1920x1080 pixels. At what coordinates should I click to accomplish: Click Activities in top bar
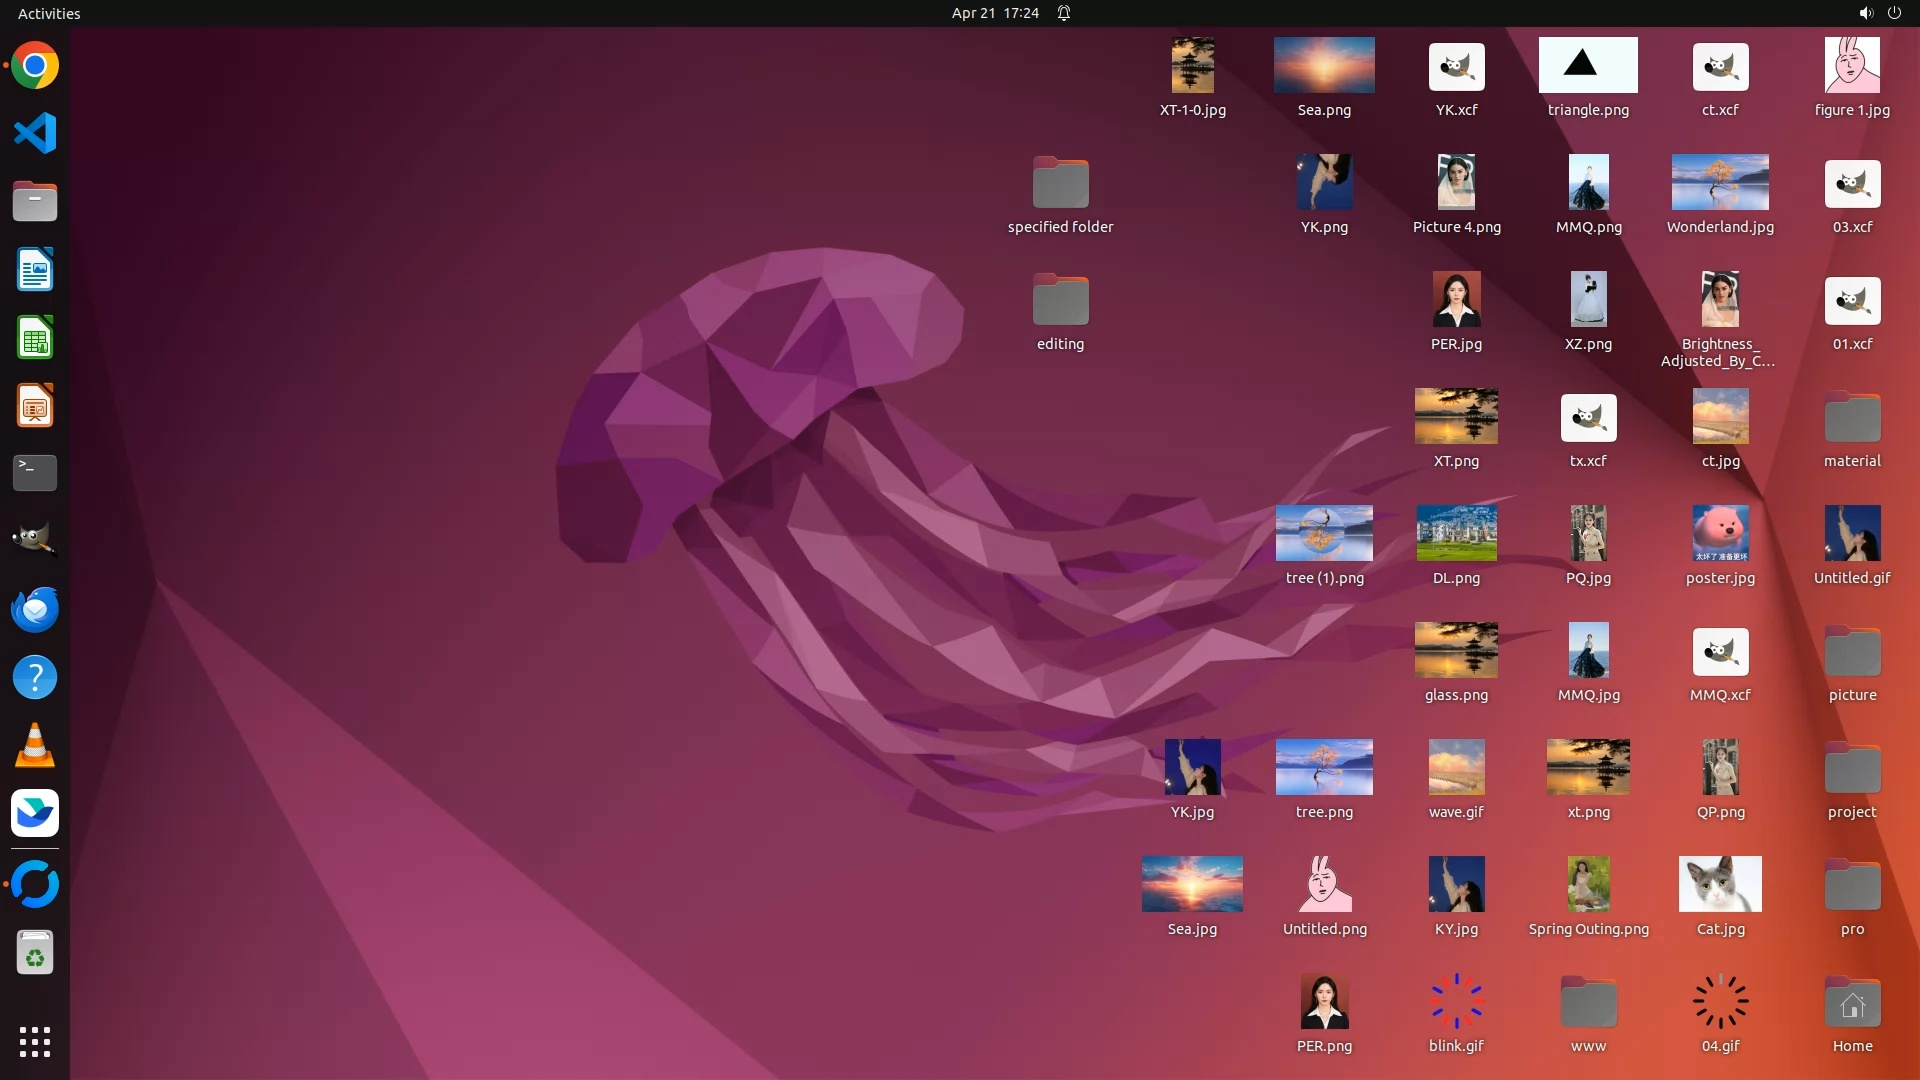(49, 13)
